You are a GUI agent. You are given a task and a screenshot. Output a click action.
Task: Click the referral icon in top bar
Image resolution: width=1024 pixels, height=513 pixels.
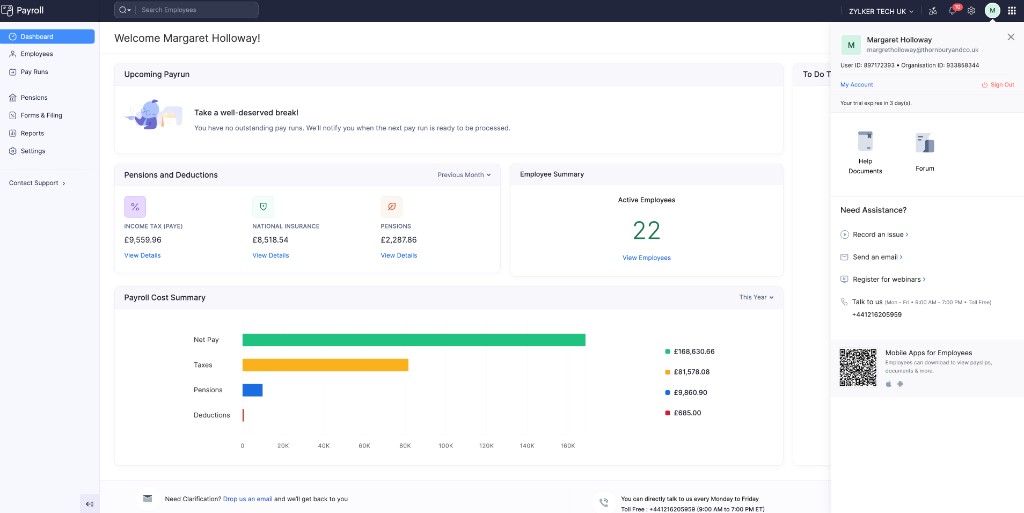[933, 10]
